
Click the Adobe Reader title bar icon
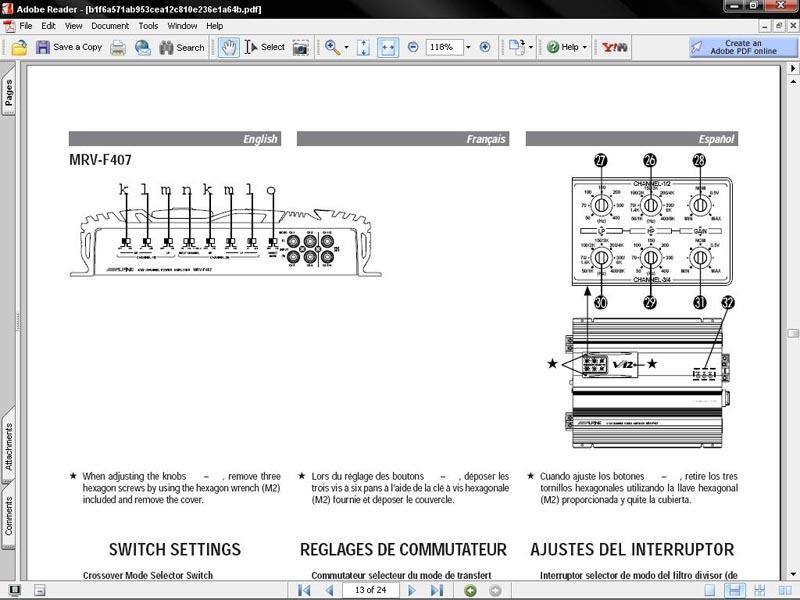click(x=7, y=8)
